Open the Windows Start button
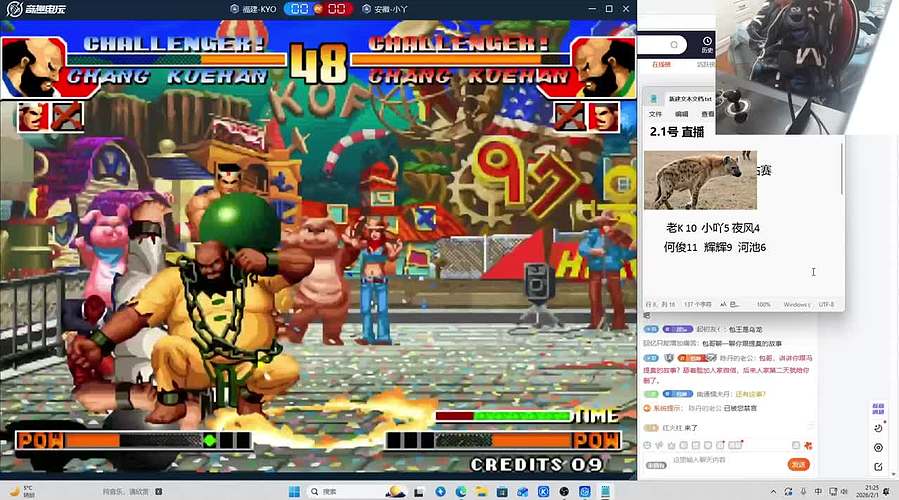The height and width of the screenshot is (500, 899). tap(295, 491)
